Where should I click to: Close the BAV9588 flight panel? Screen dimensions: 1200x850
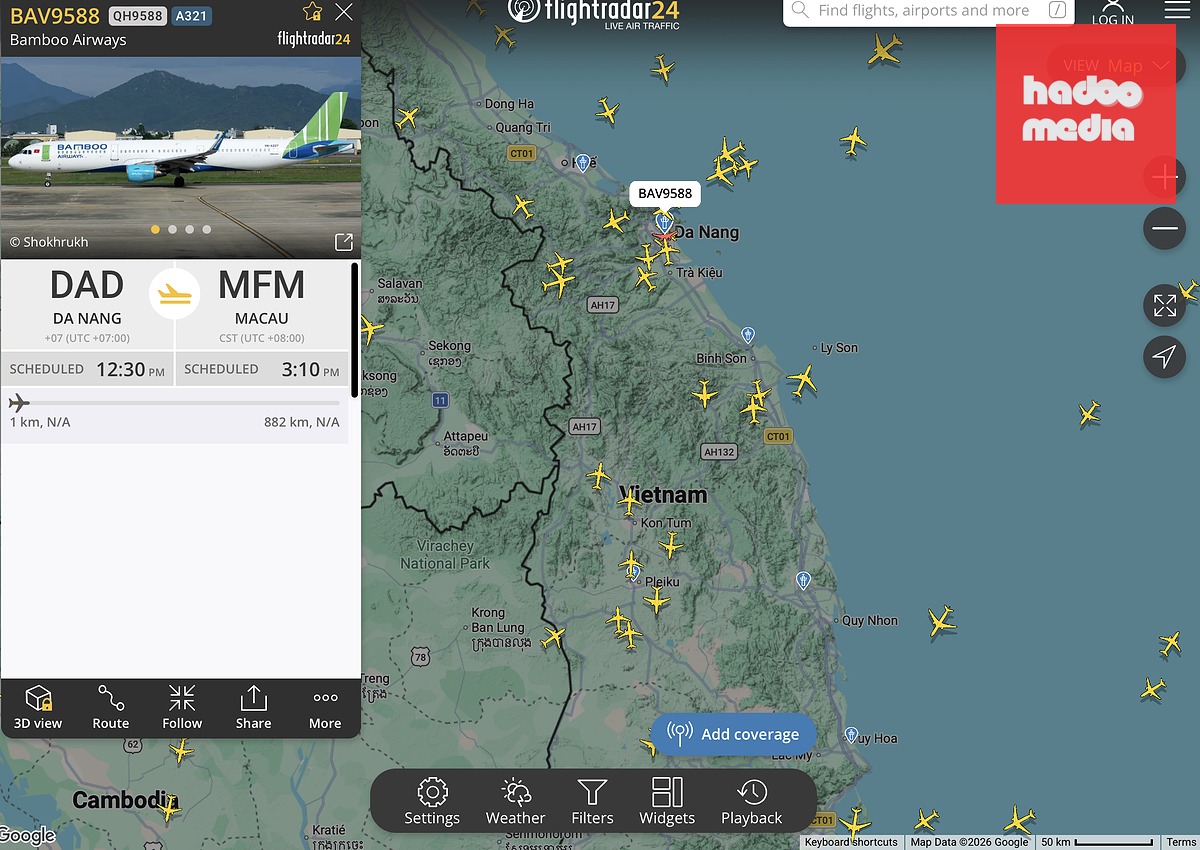click(x=343, y=12)
